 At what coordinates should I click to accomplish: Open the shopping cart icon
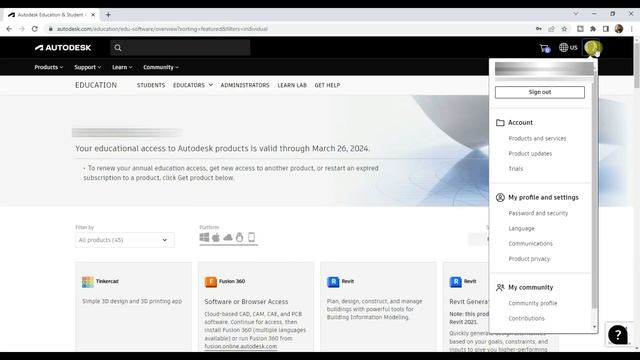[544, 48]
